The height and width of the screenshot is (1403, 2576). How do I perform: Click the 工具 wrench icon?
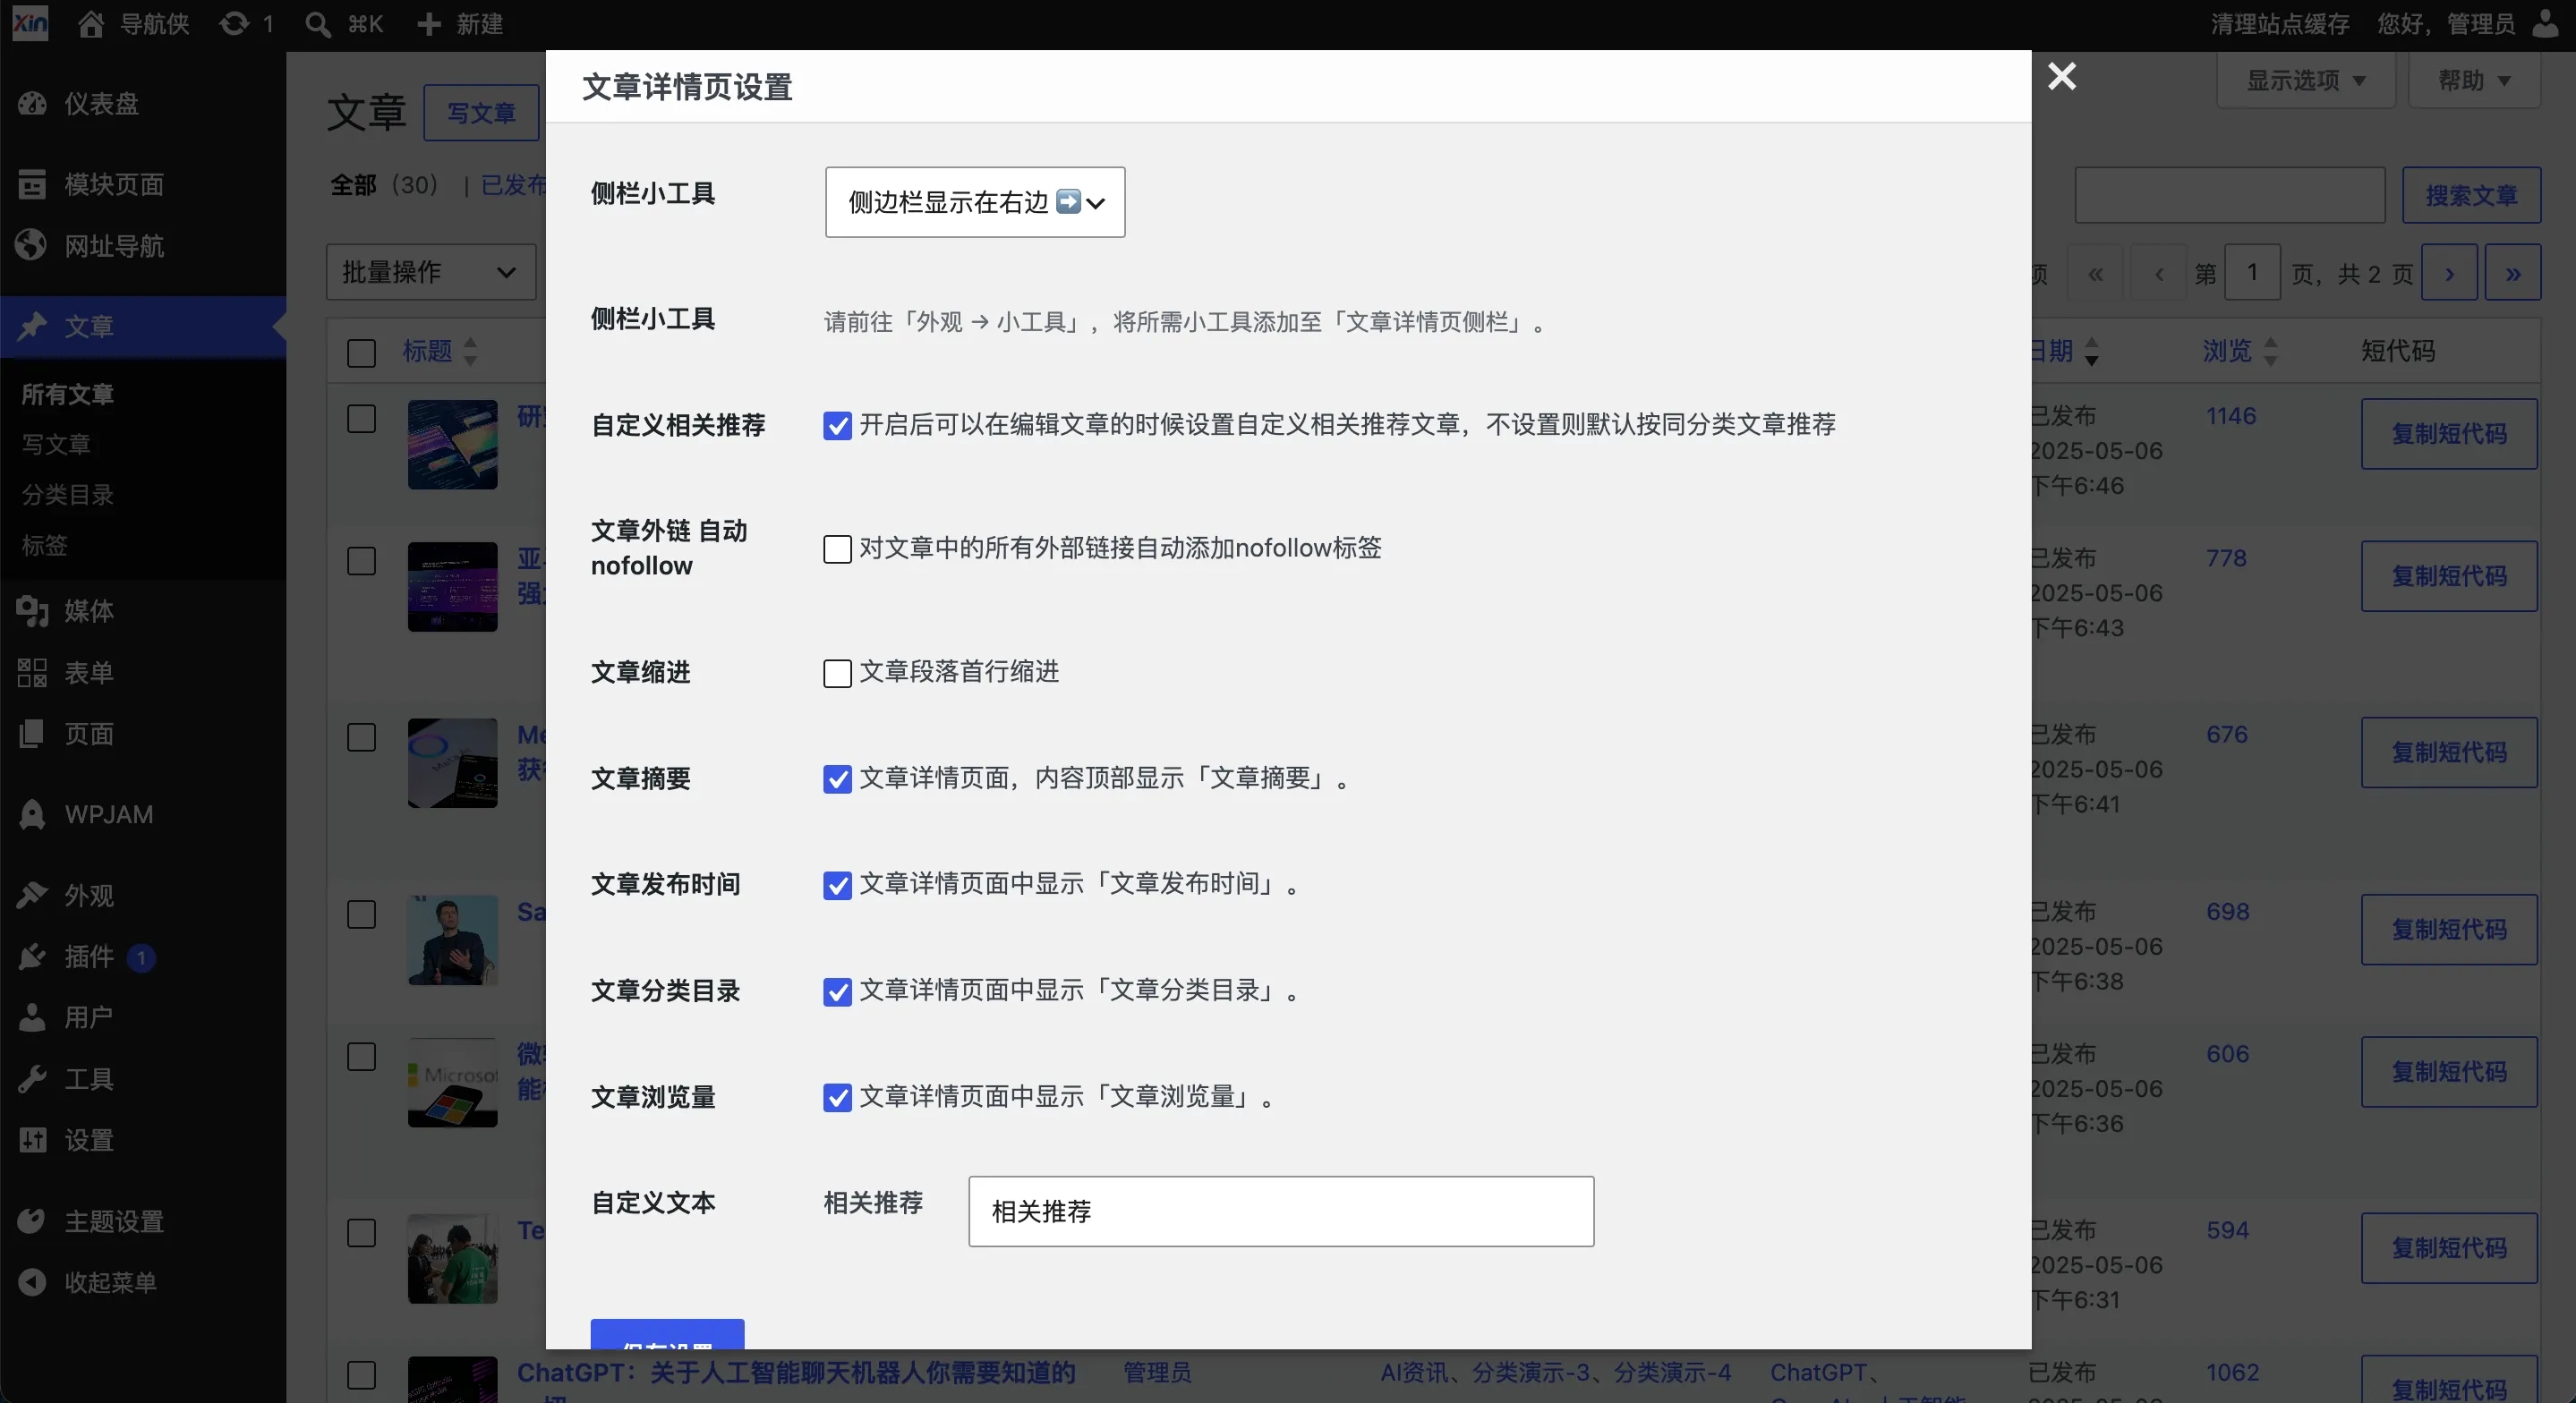coord(32,1079)
